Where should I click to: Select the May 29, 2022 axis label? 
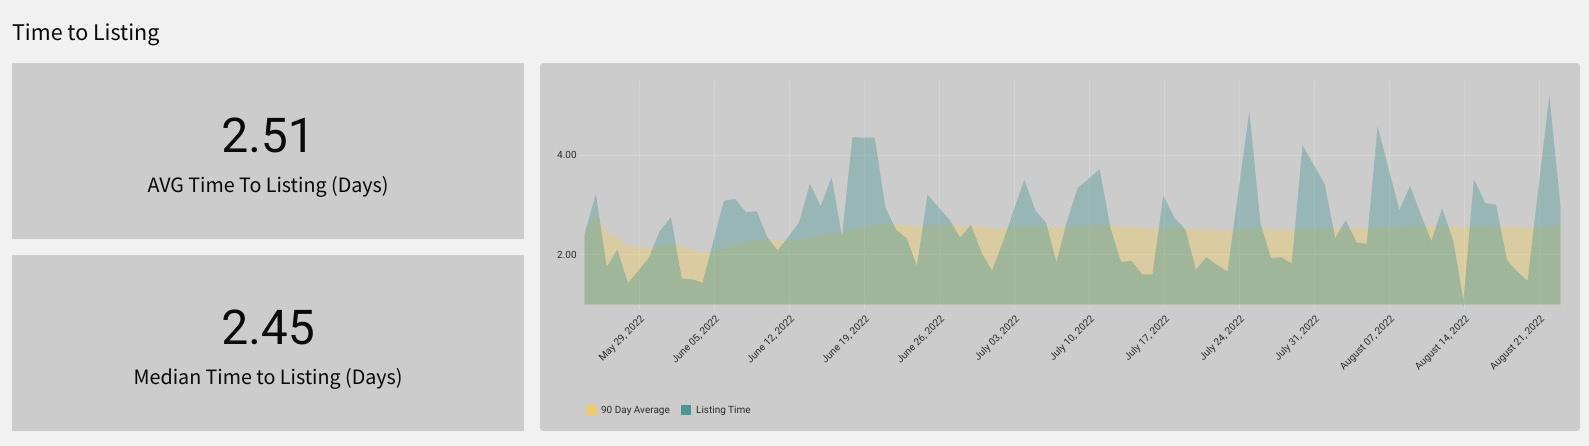coord(622,338)
